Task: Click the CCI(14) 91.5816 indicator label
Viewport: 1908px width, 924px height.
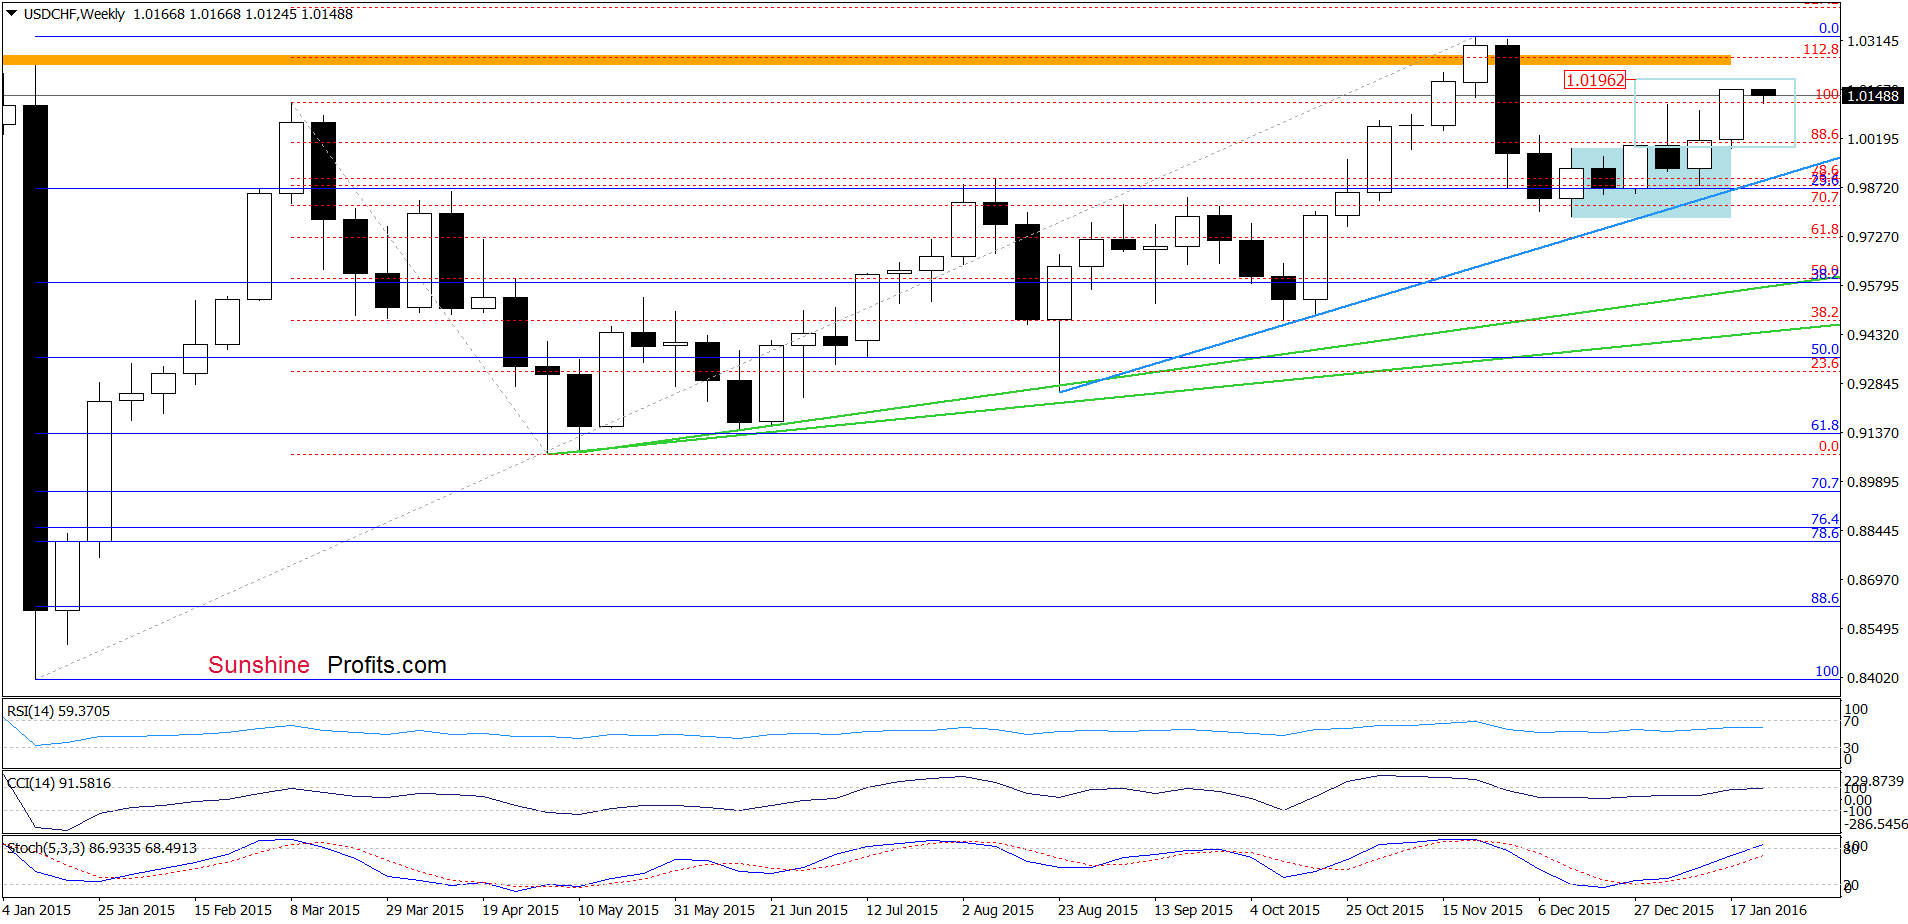Action: click(59, 783)
